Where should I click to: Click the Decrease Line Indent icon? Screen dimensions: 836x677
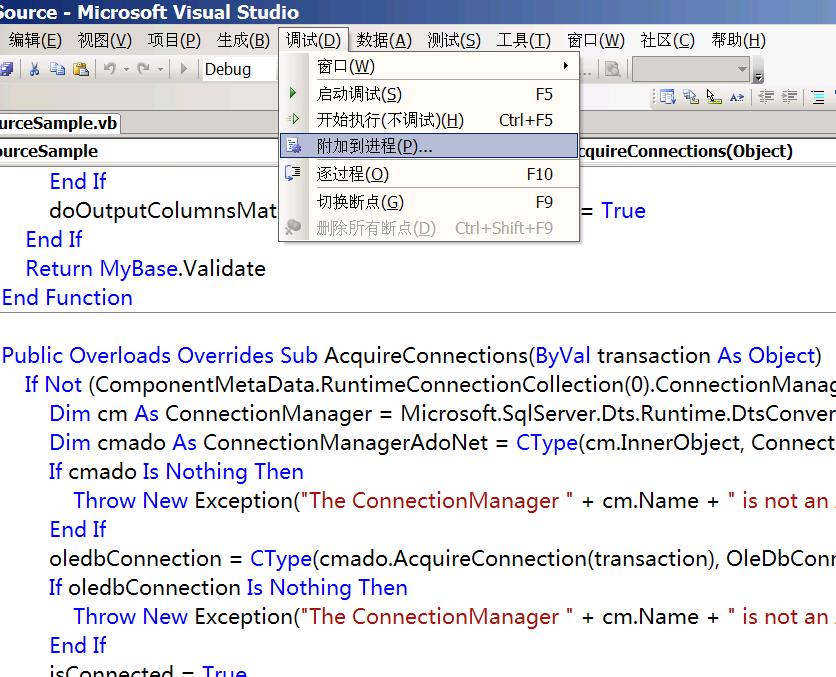766,97
